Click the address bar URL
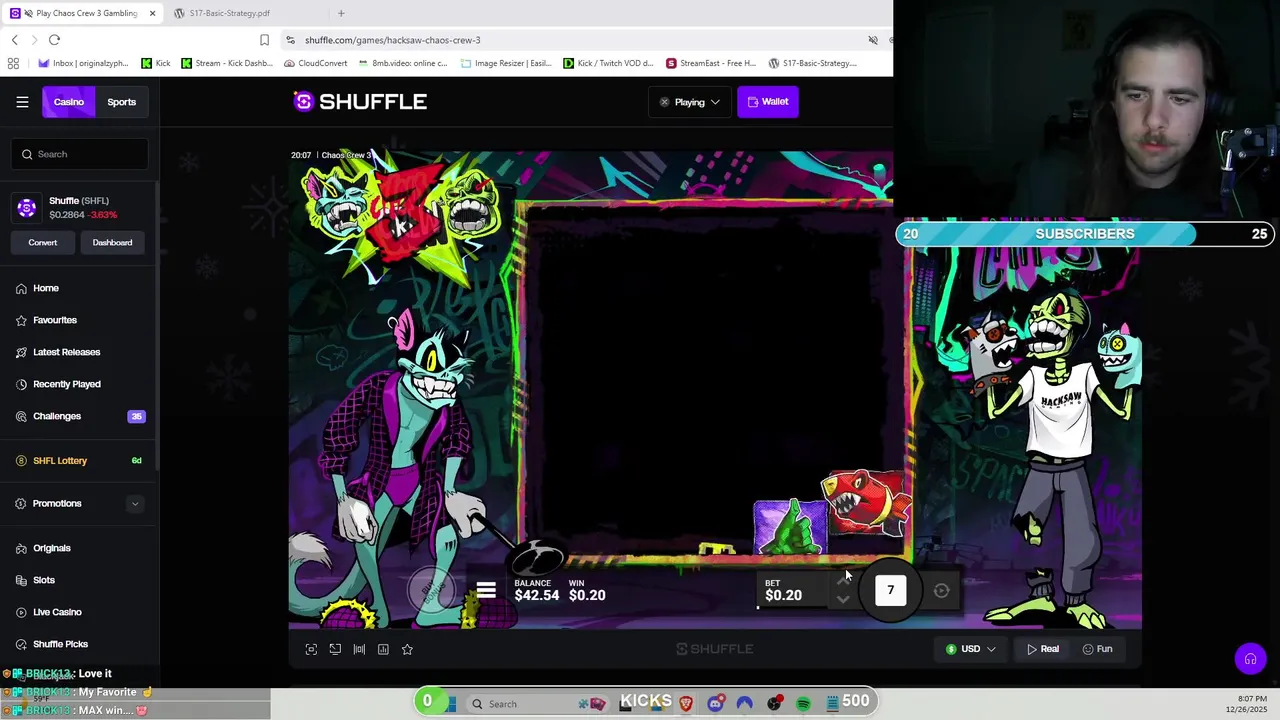Image resolution: width=1280 pixels, height=720 pixels. [392, 40]
